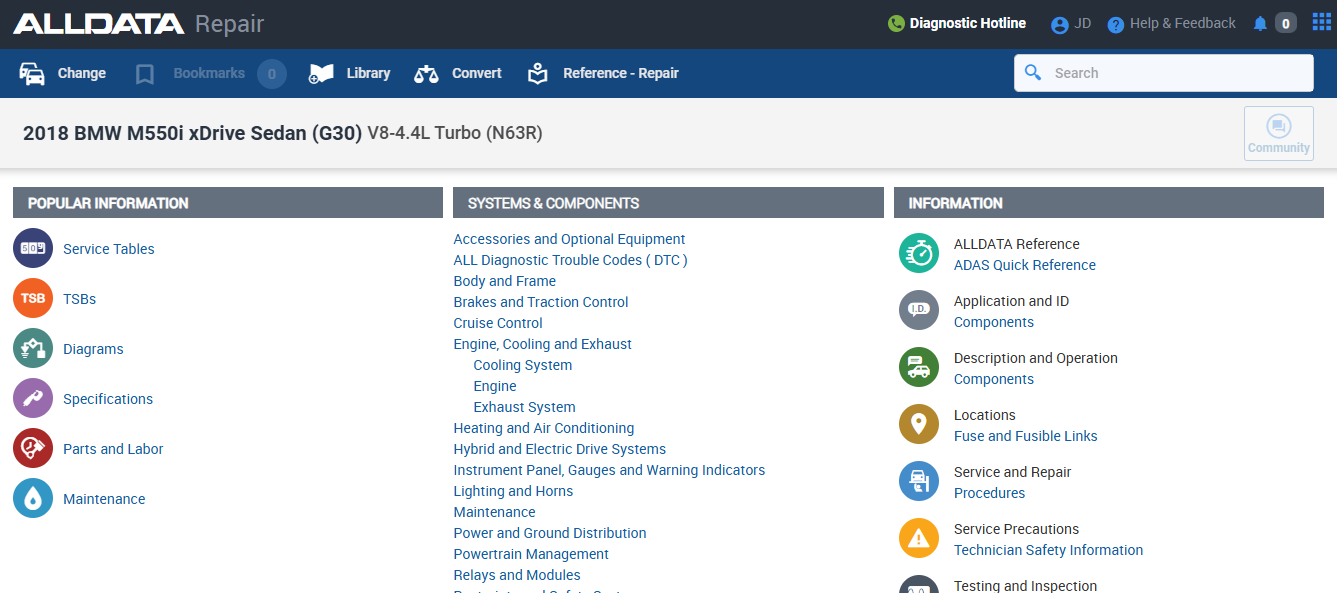Click the notification count badge
The image size is (1337, 593).
pyautogui.click(x=1286, y=23)
